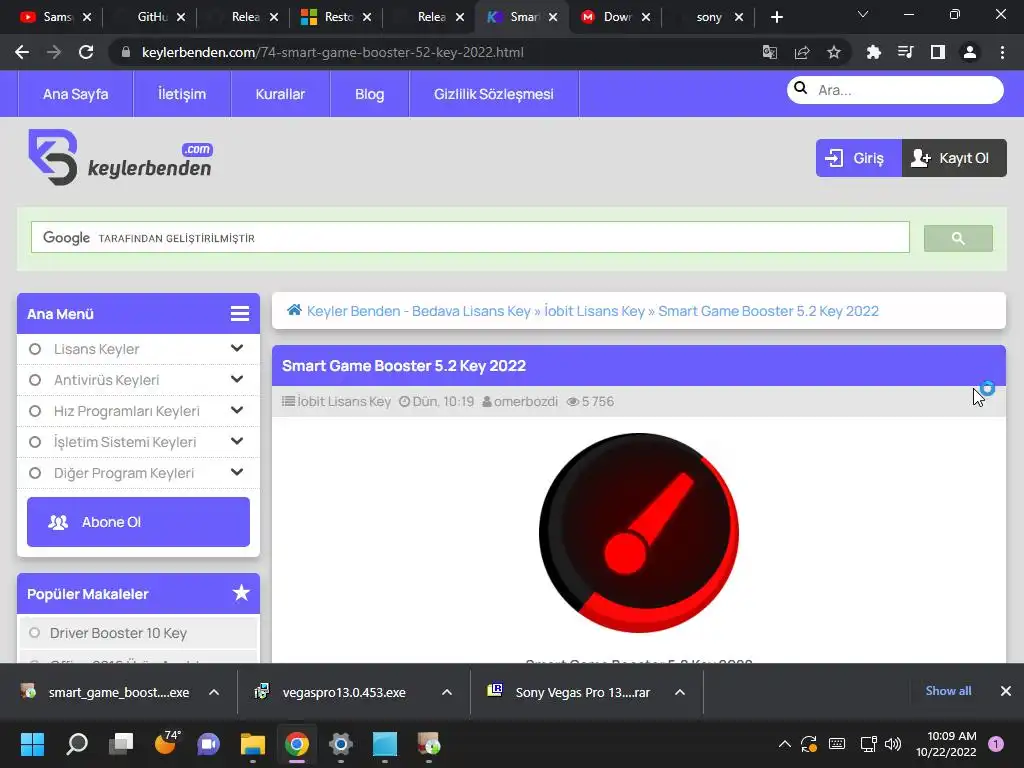The width and height of the screenshot is (1024, 768).
Task: Expand İşletim Sistemi Keyleri chevron
Action: click(237, 441)
